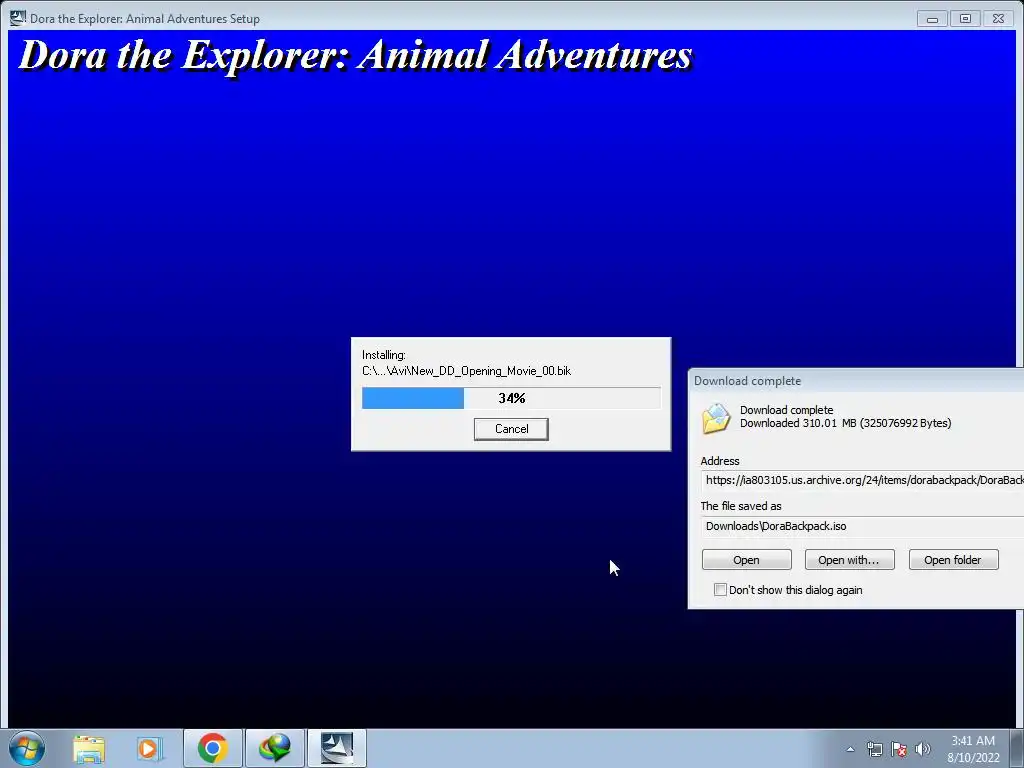Open the volume speaker icon
1024x768 pixels.
[923, 749]
